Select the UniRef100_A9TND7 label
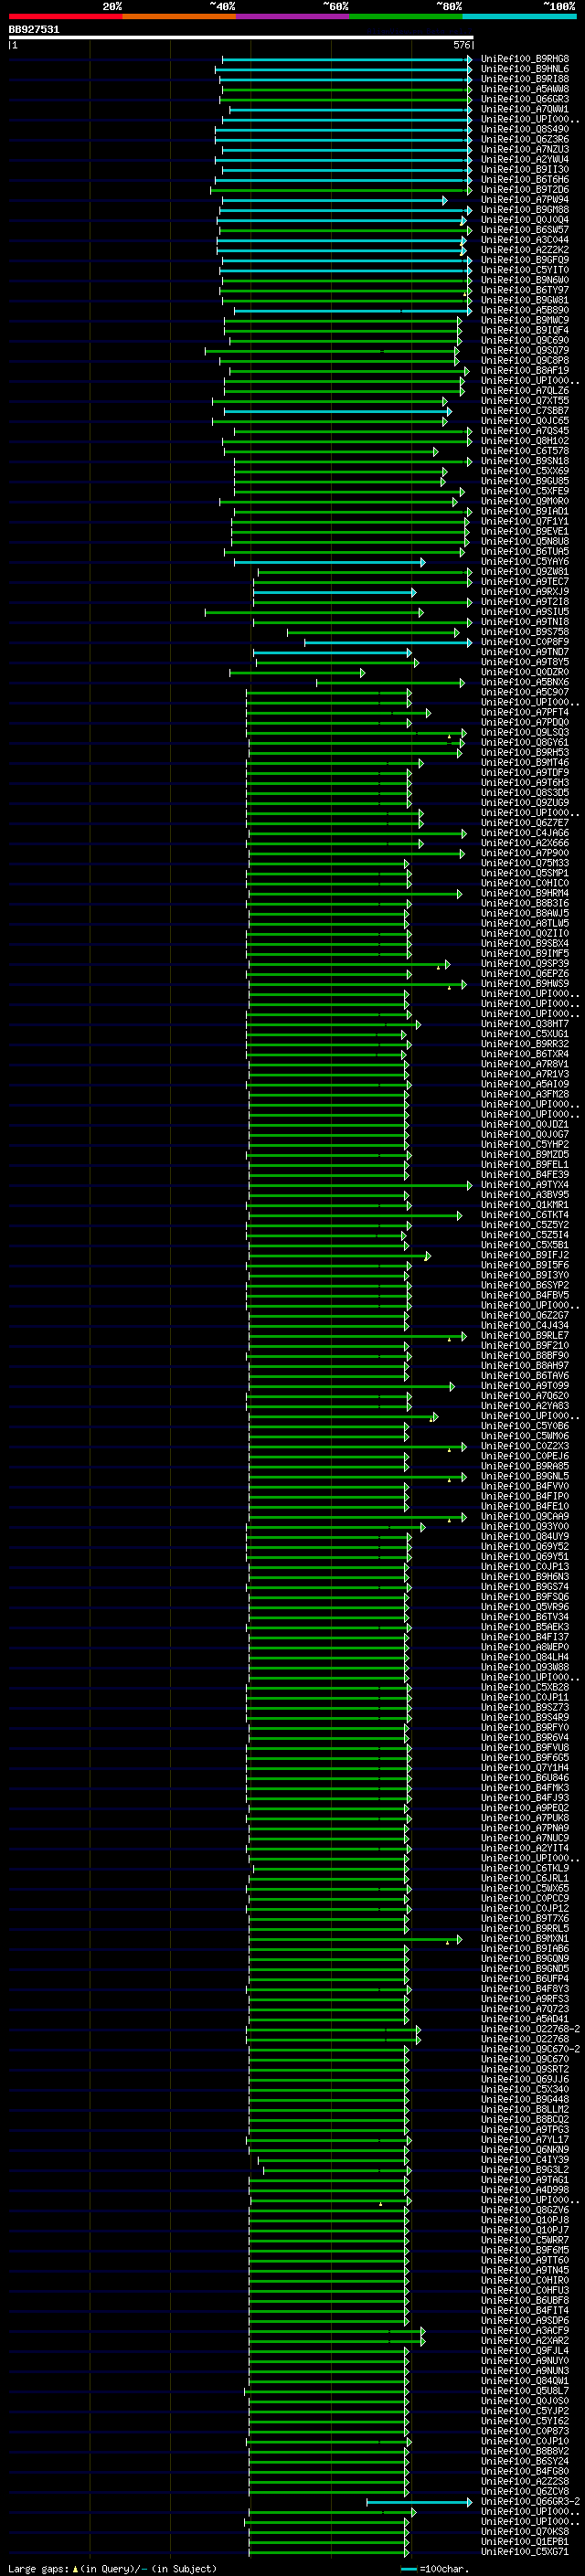Screen dimensions: 585x2576 (x=525, y=652)
